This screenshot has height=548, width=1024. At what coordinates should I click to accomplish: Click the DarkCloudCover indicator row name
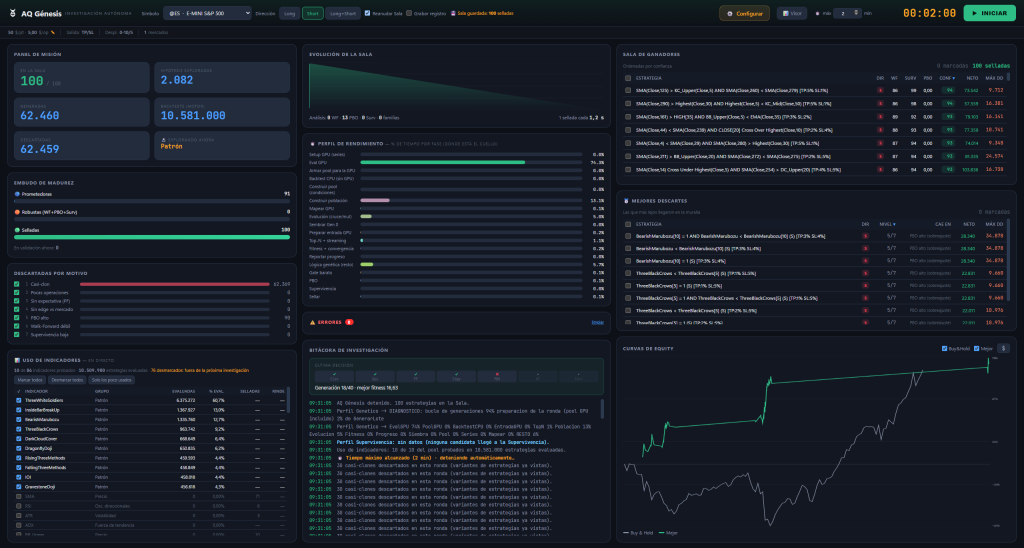tap(42, 439)
